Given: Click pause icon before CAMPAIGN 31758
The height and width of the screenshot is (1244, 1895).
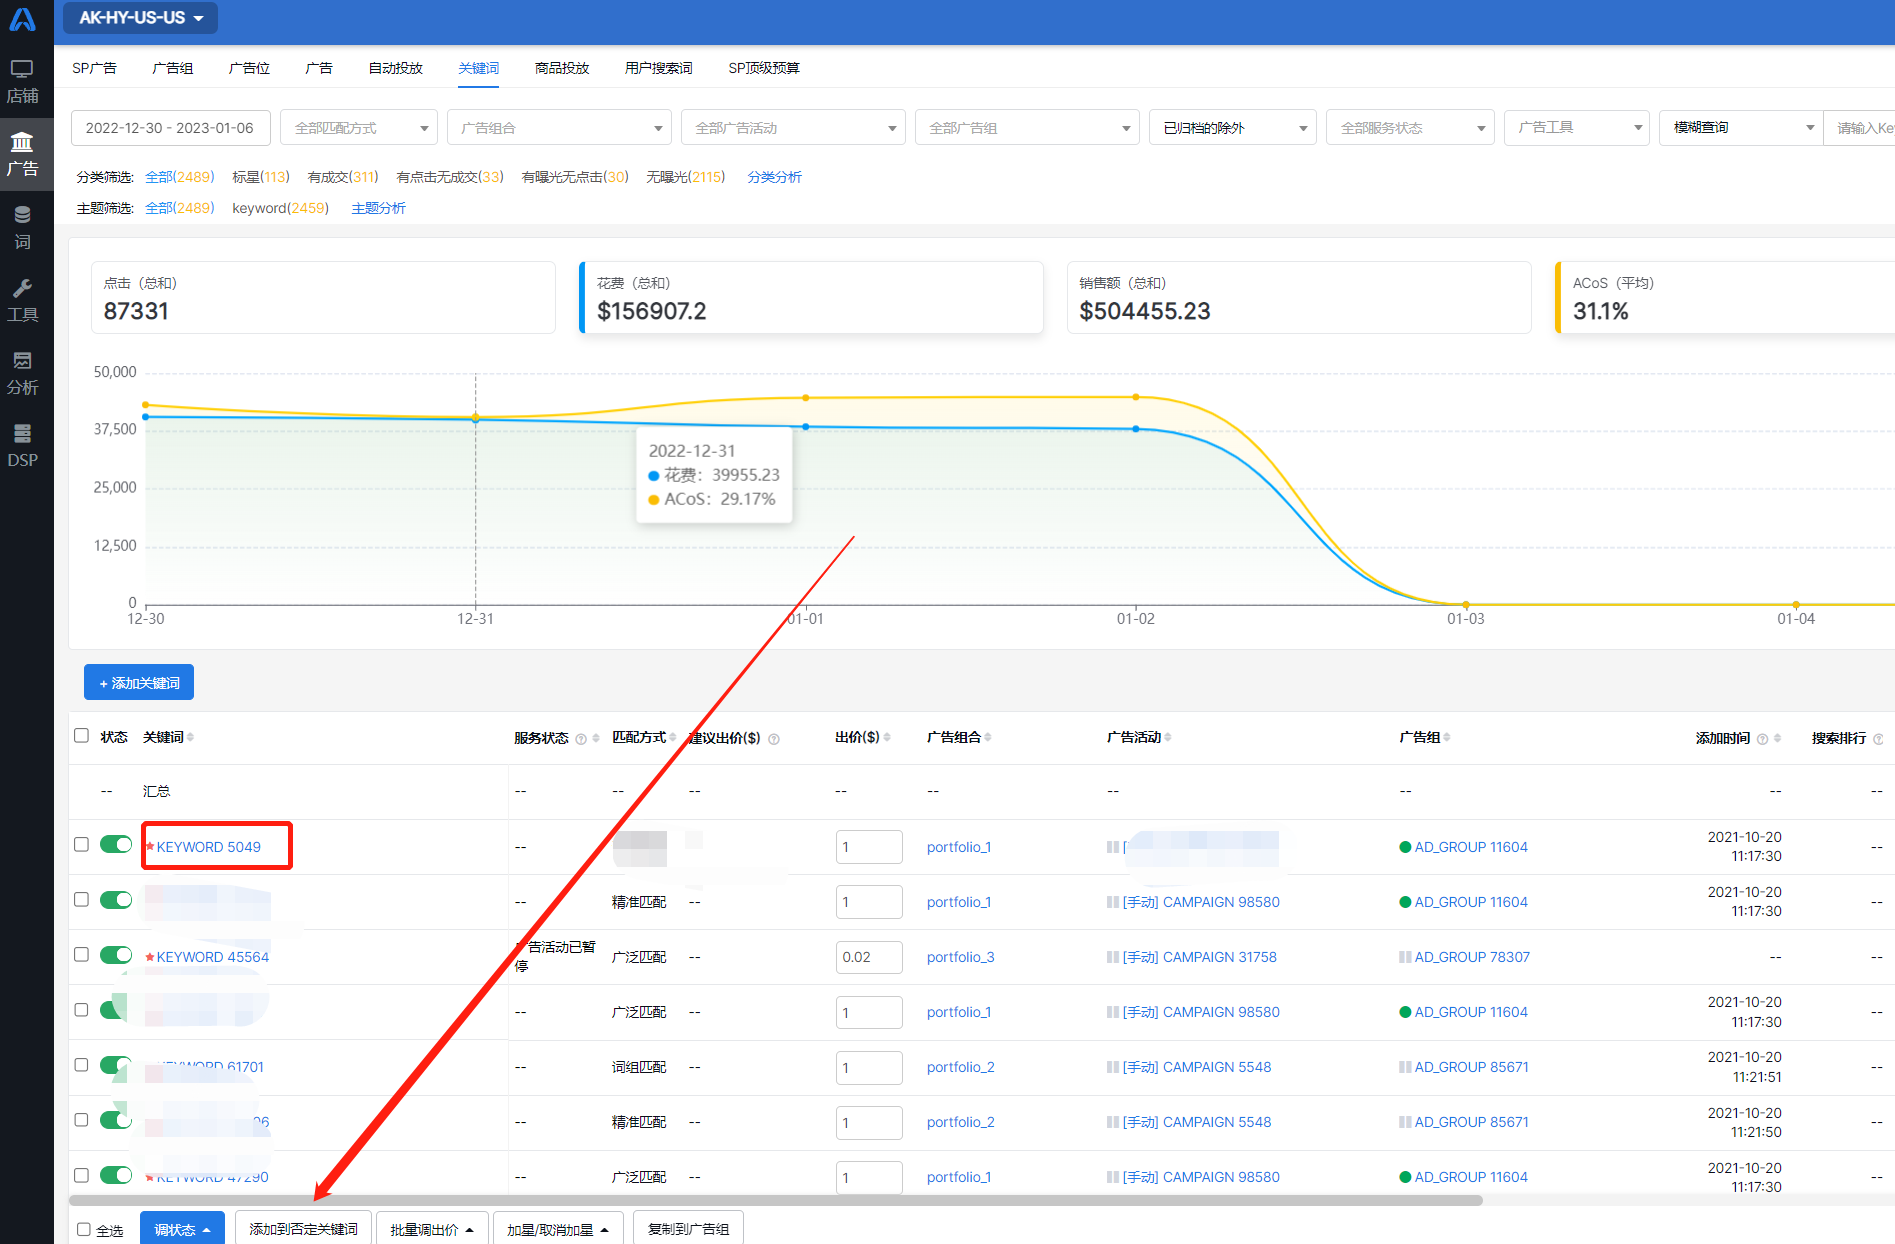Looking at the screenshot, I should pyautogui.click(x=1113, y=957).
